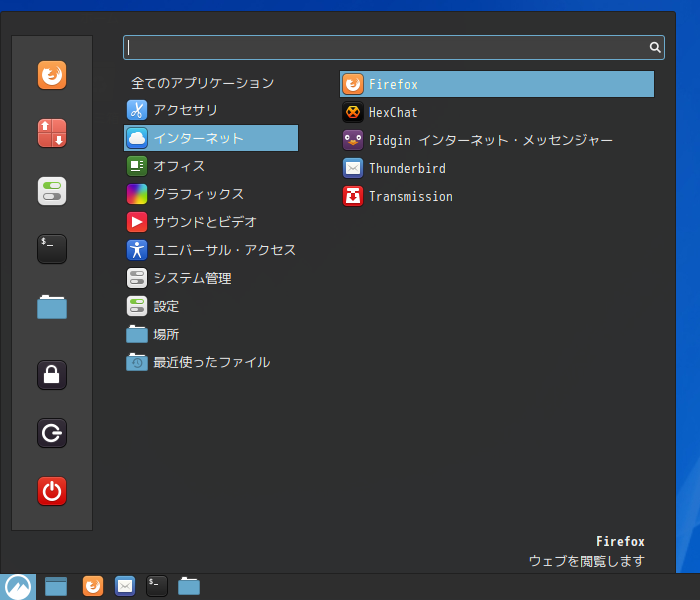
Task: Log out using the logout icon
Action: point(52,433)
